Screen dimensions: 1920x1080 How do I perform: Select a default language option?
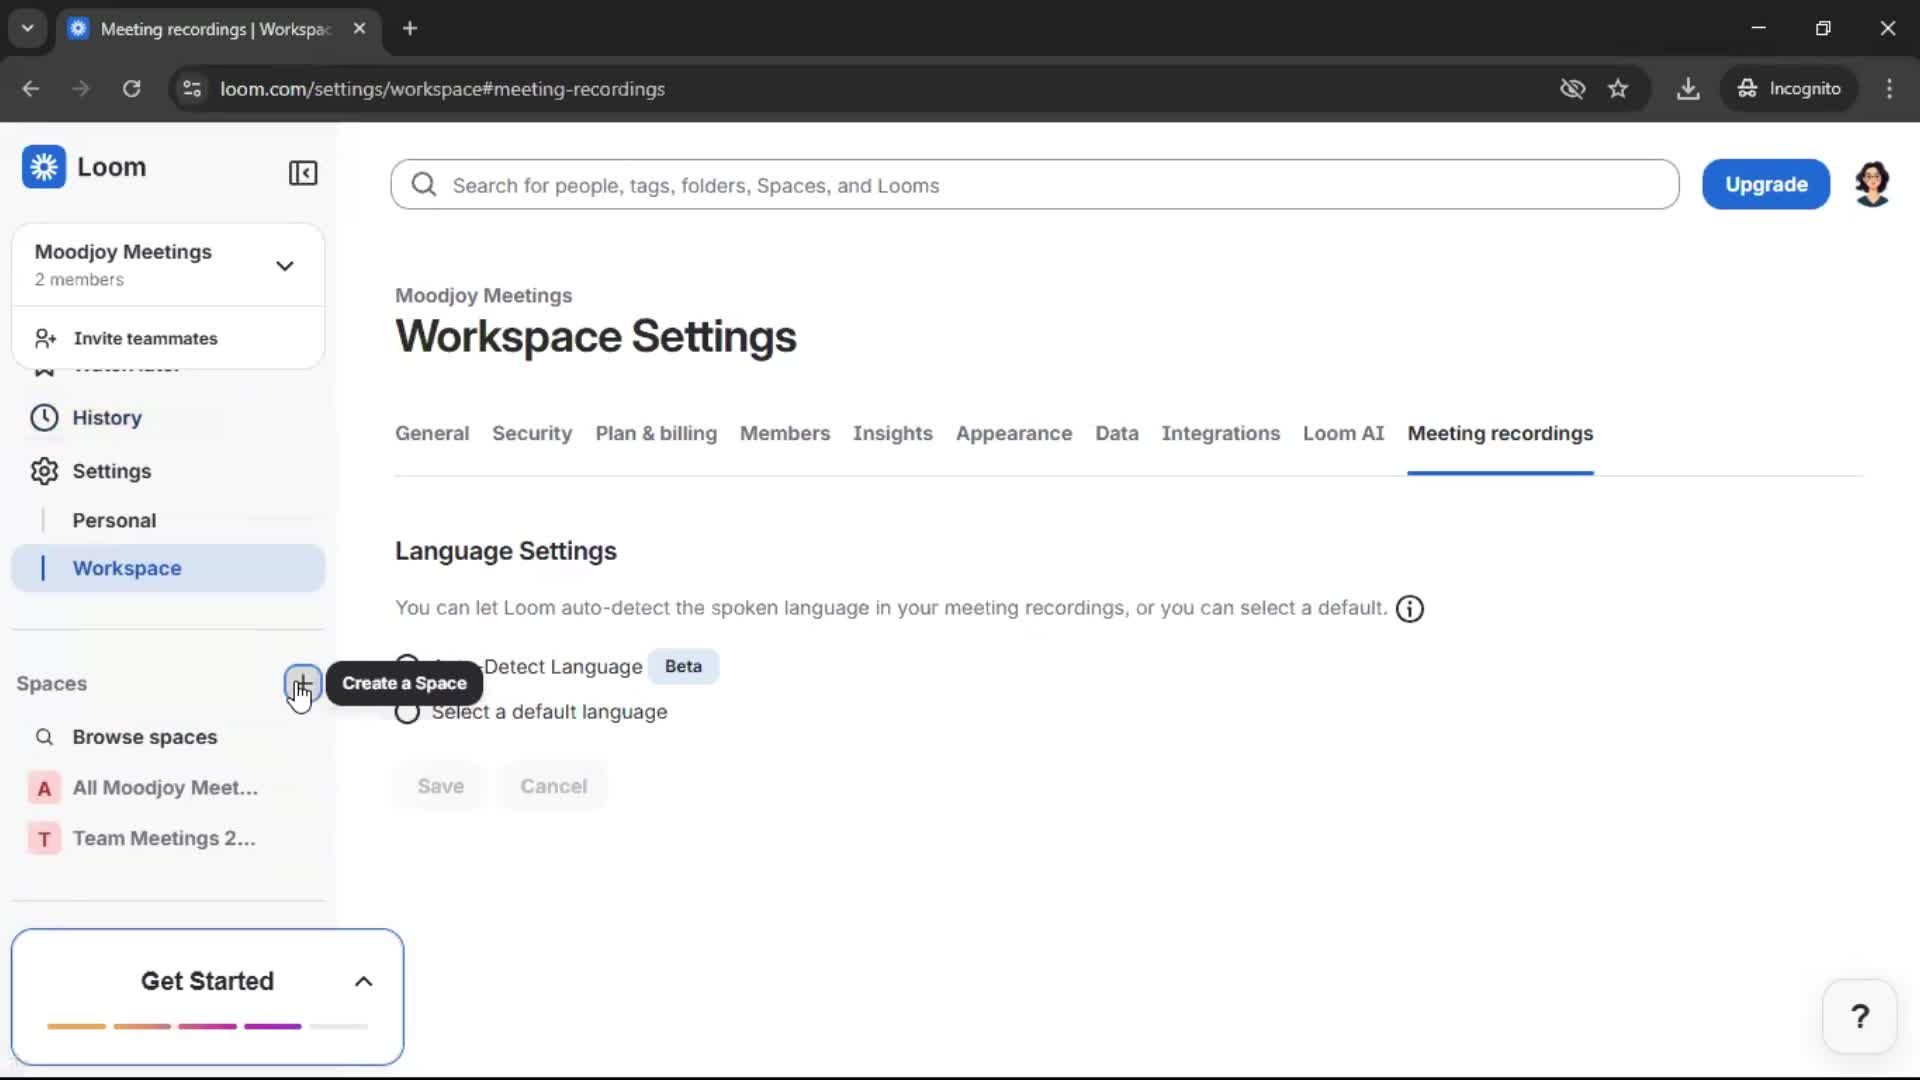pos(407,712)
